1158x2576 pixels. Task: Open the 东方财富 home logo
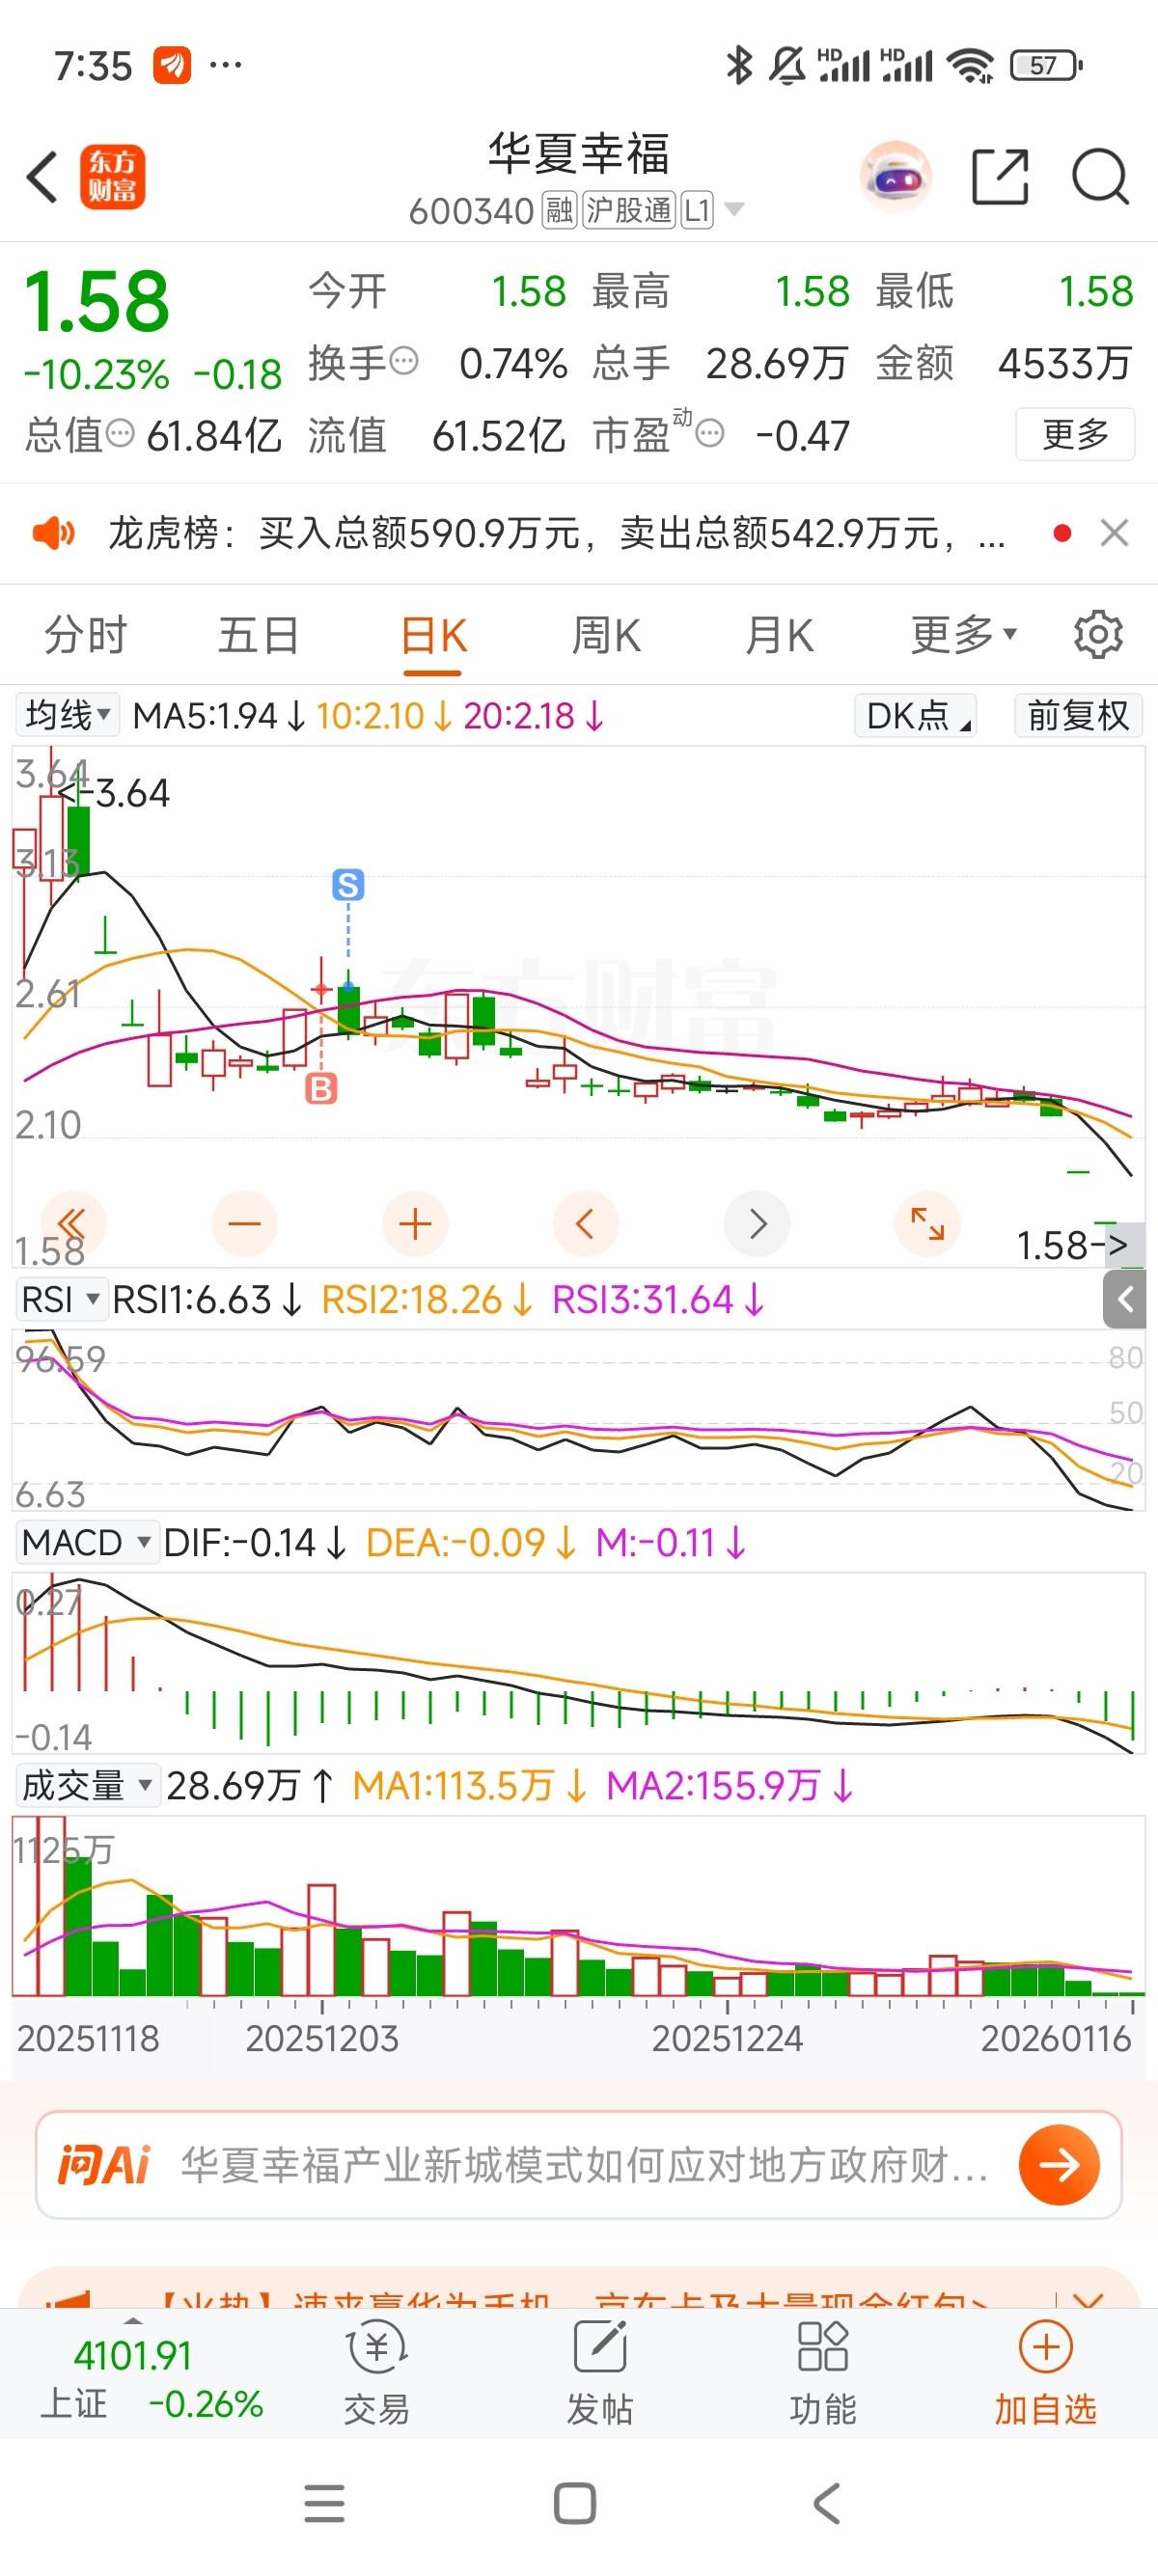(113, 177)
